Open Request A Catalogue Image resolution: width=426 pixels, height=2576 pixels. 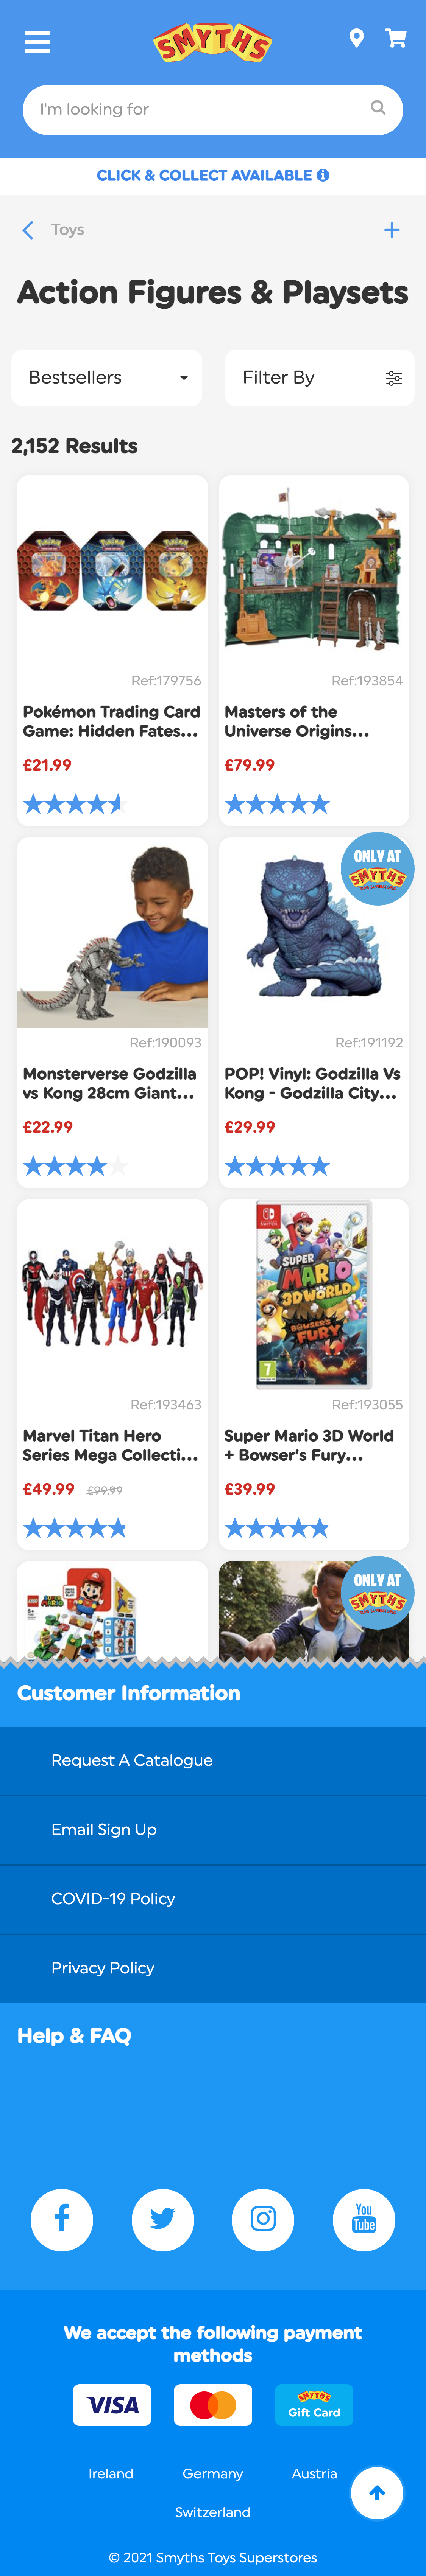132,1760
